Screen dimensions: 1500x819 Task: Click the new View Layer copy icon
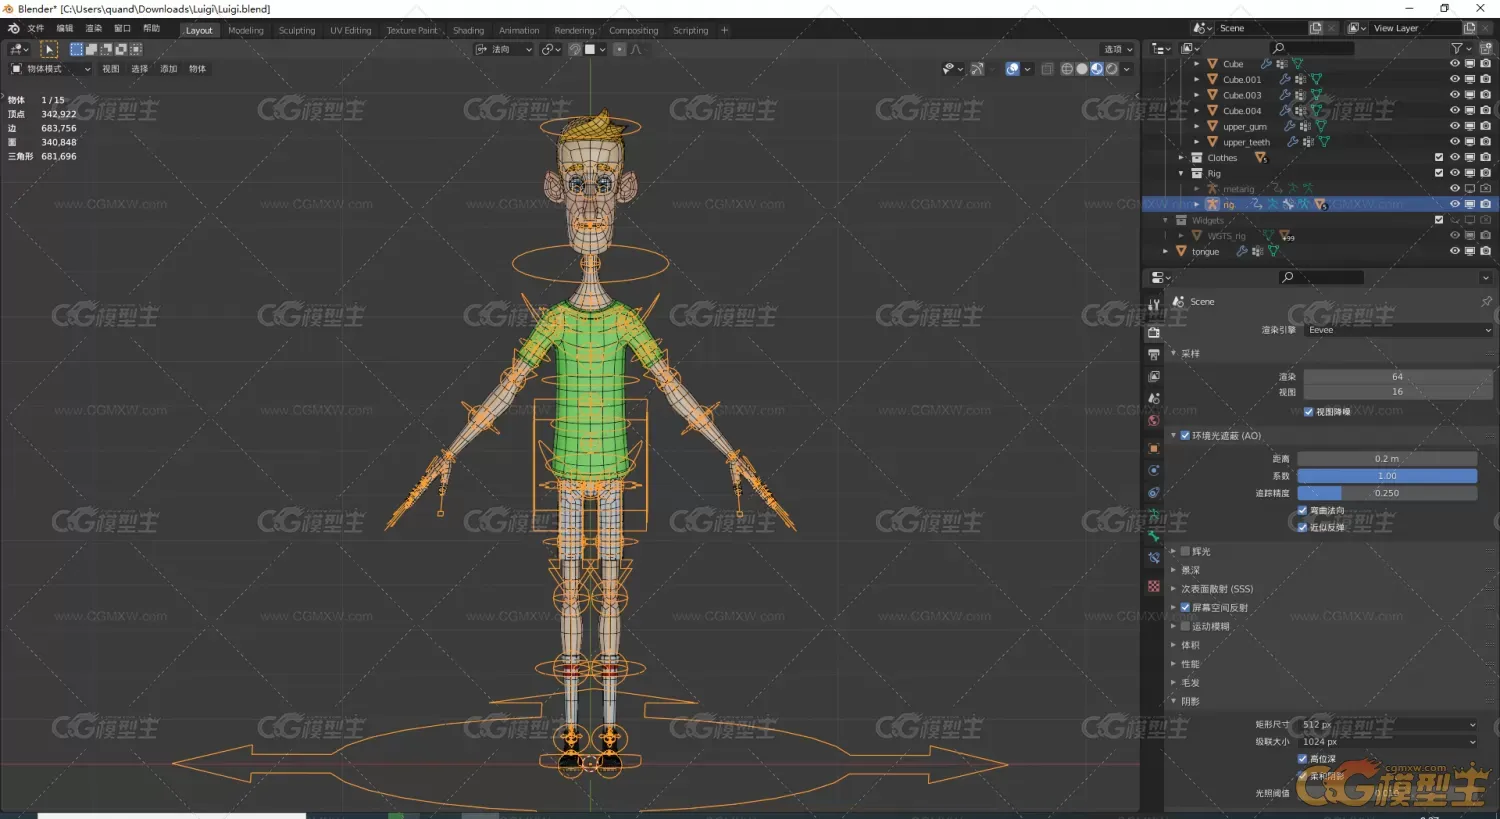[1470, 28]
